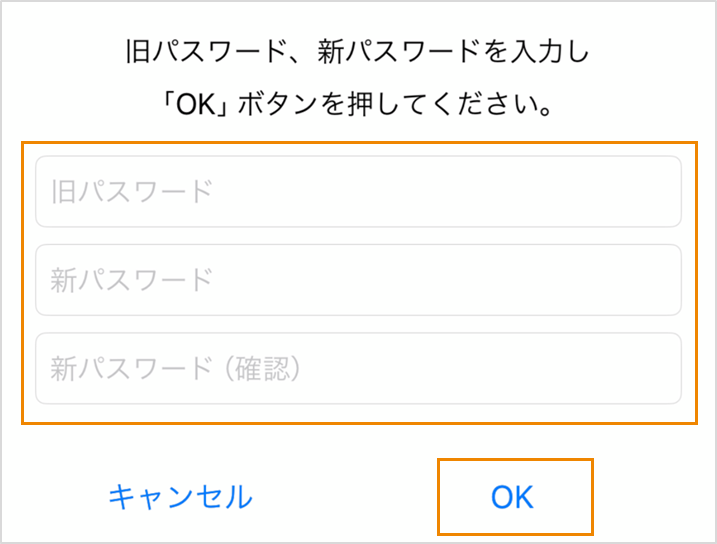717x544 pixels.
Task: Select the first field labeled 旧パスワード
Action: pyautogui.click(x=358, y=191)
